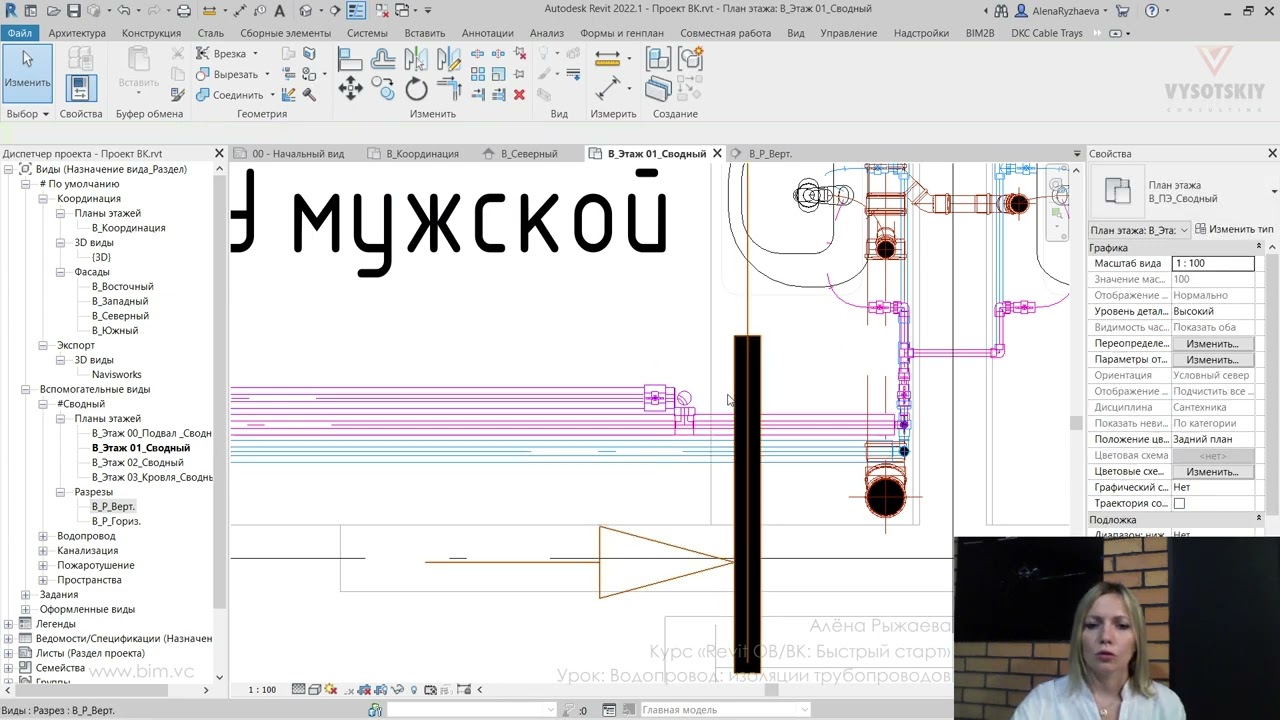Select the Изменить (Modify) arrow tool
The height and width of the screenshot is (720, 1280).
click(27, 73)
